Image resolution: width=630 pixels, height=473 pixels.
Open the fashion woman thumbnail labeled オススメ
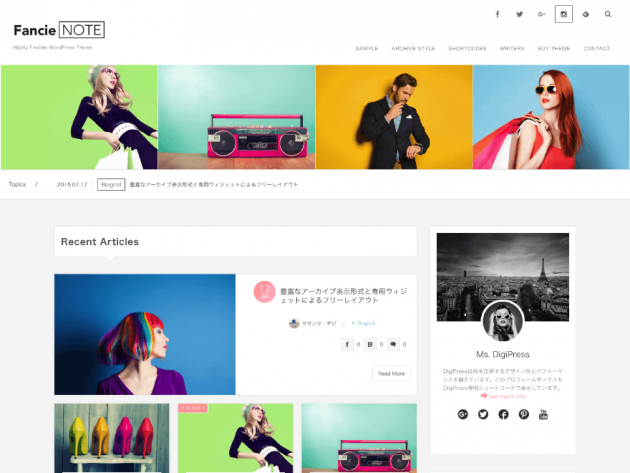click(235, 438)
